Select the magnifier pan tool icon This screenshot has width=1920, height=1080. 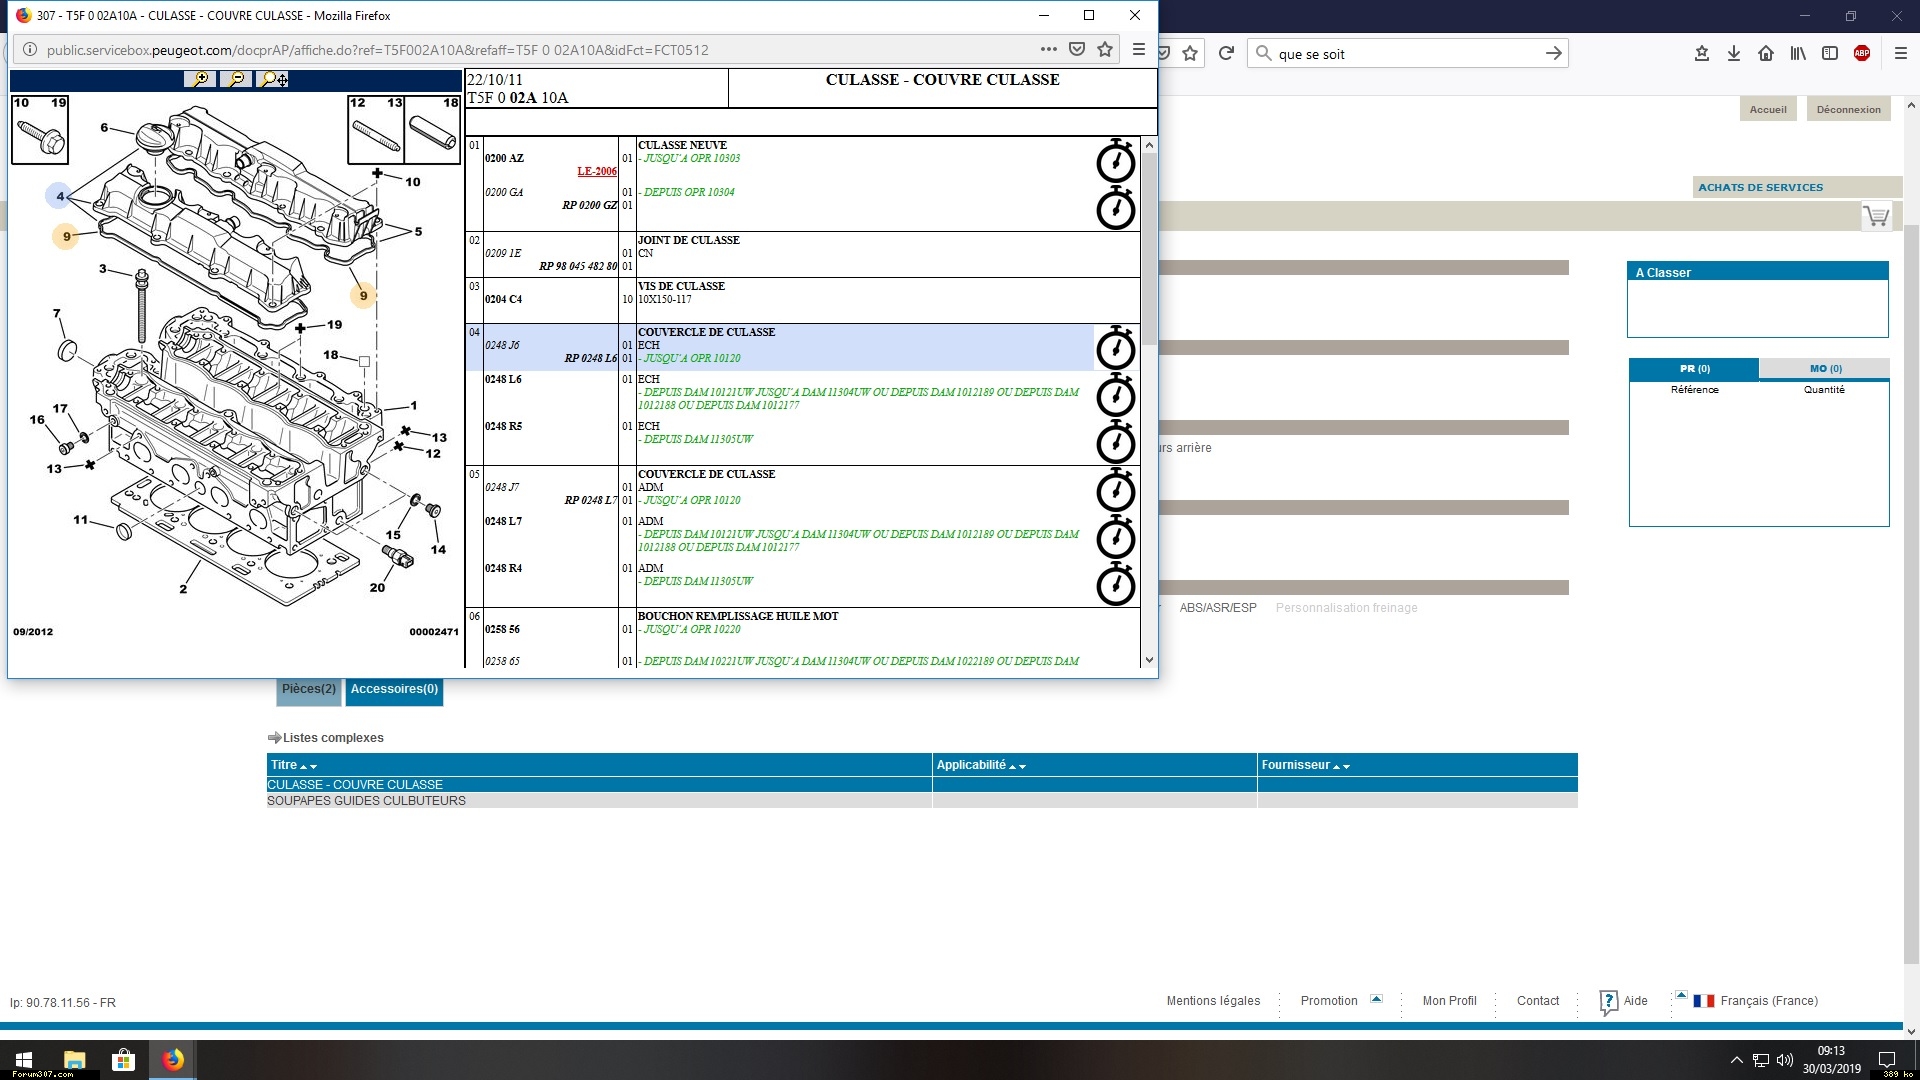click(x=272, y=79)
